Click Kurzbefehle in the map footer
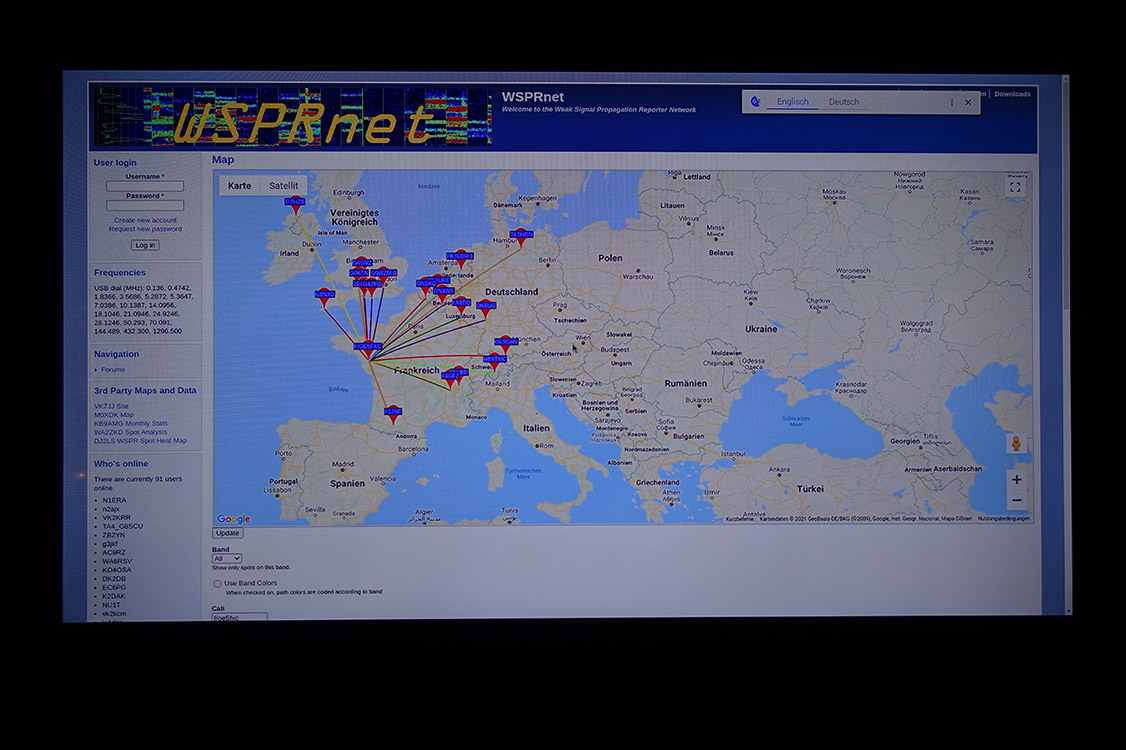The width and height of the screenshot is (1126, 750). pos(740,519)
